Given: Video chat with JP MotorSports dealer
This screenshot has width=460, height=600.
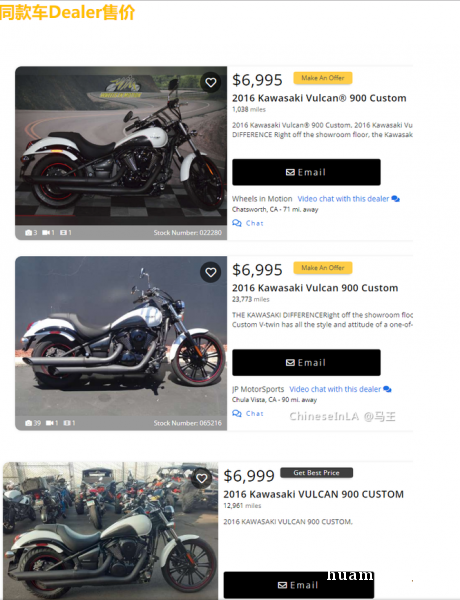Looking at the screenshot, I should (340, 389).
